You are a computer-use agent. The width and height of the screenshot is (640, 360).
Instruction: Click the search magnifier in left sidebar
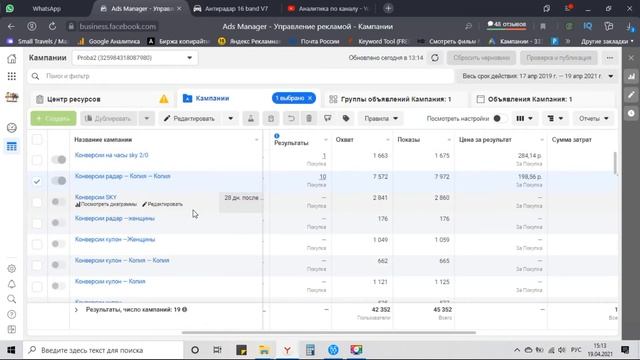pyautogui.click(x=12, y=299)
